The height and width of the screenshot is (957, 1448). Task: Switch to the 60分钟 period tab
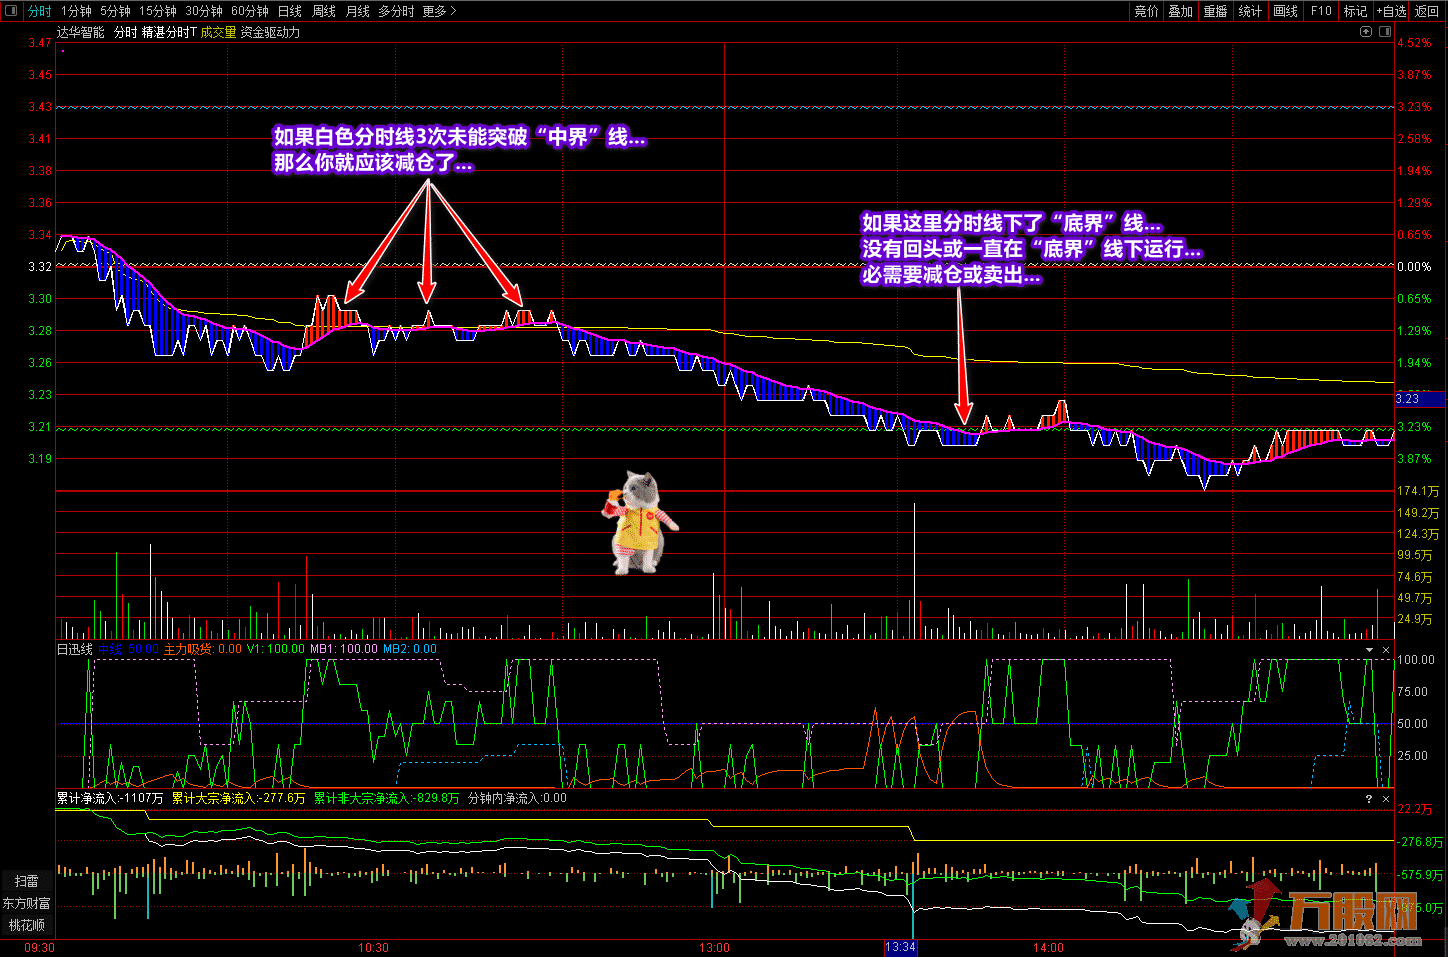pos(250,11)
